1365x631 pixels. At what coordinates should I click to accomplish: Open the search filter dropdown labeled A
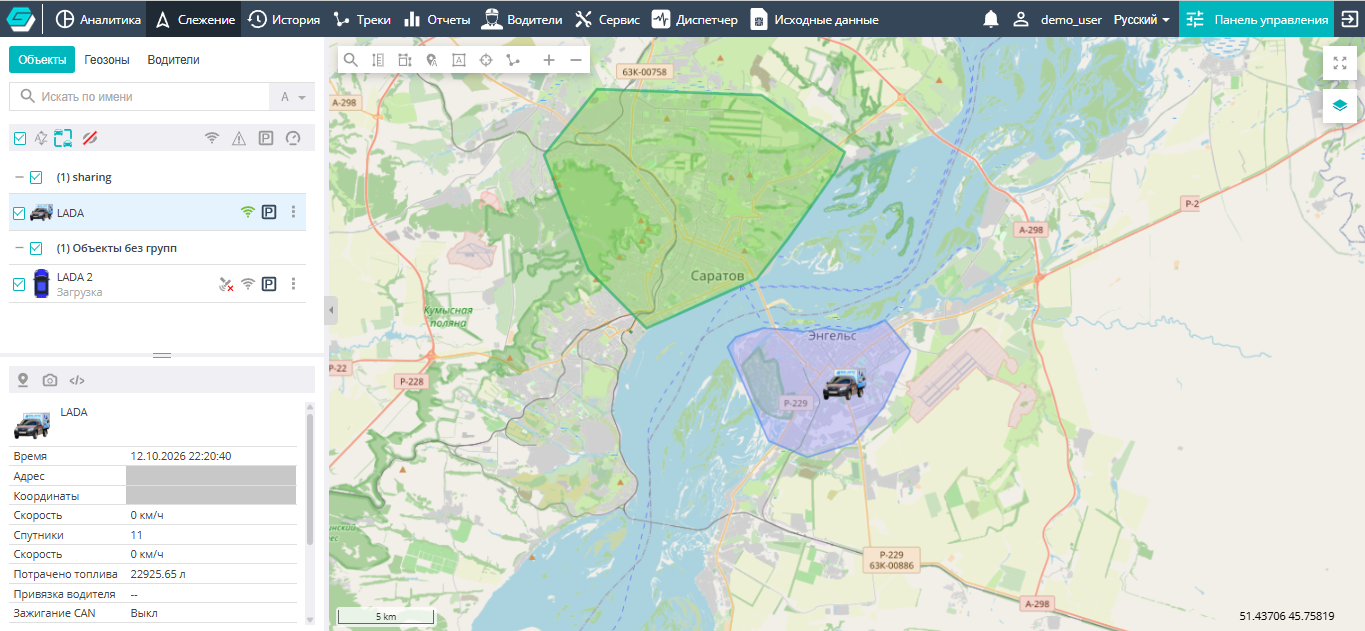[x=292, y=97]
